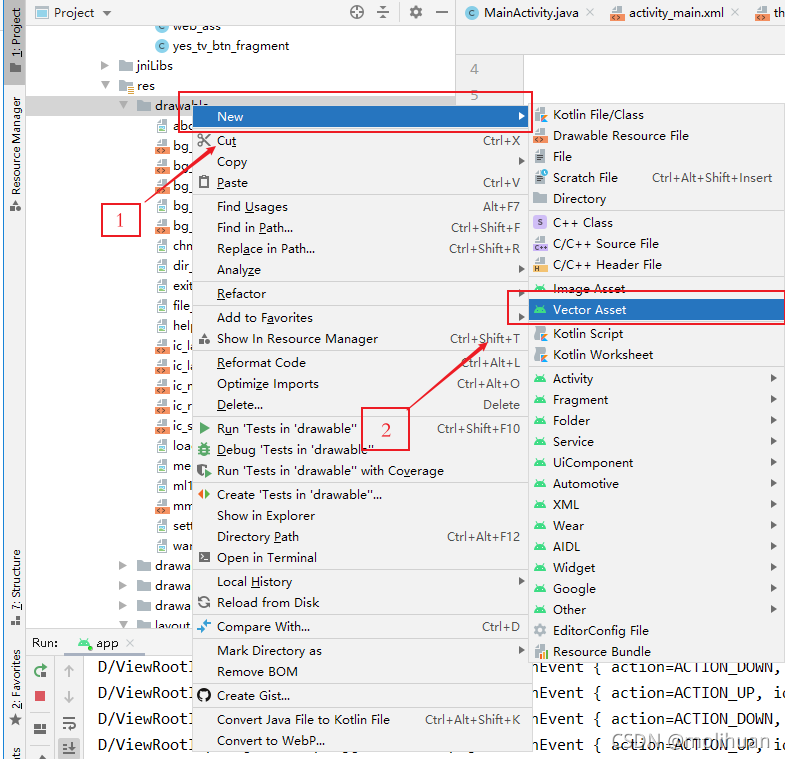Viewport: 785px width, 759px height.
Task: Open Resource Manager side tab
Action: click(16, 153)
